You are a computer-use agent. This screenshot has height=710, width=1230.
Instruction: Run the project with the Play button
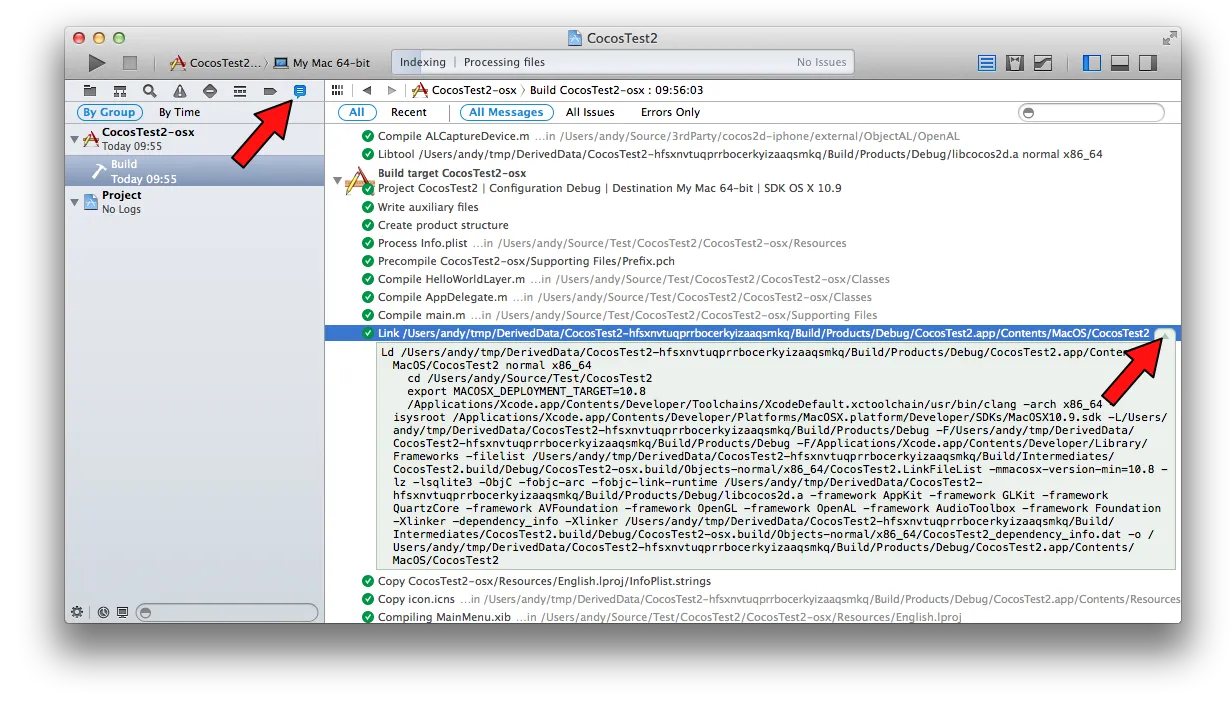[x=96, y=62]
